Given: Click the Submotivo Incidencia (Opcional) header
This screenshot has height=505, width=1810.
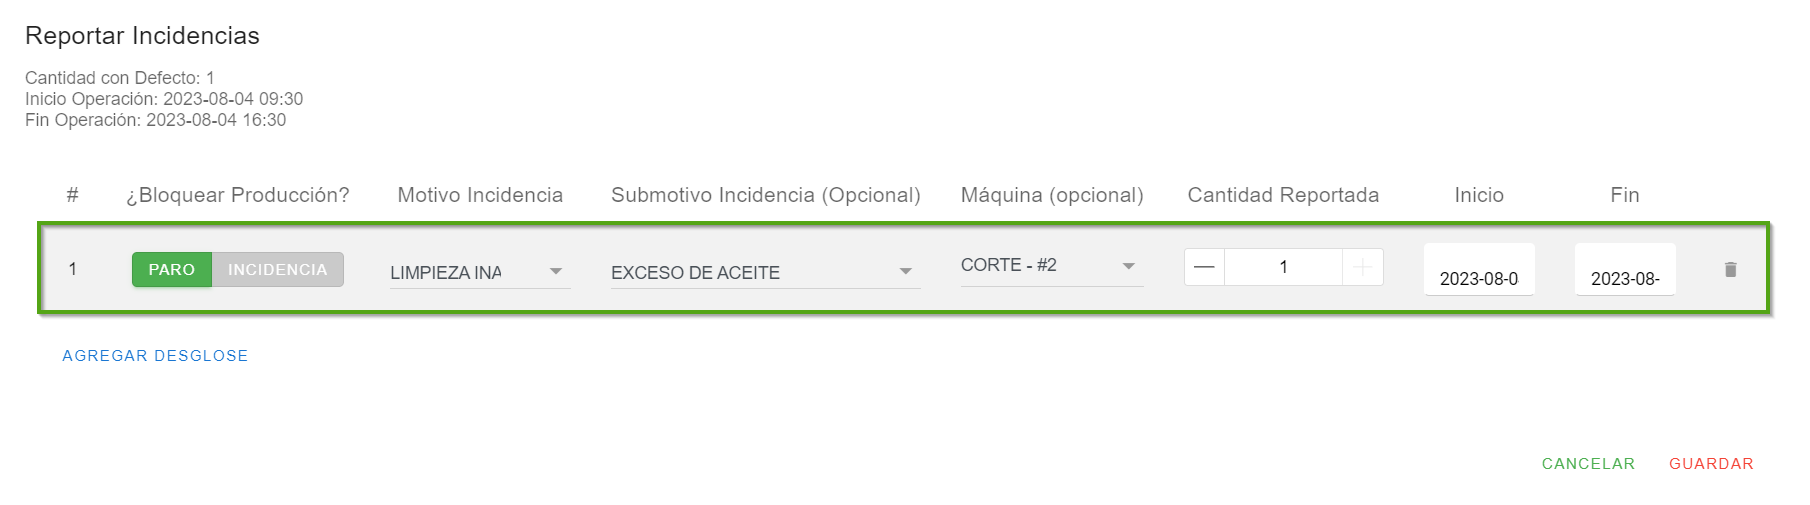Looking at the screenshot, I should (x=765, y=195).
